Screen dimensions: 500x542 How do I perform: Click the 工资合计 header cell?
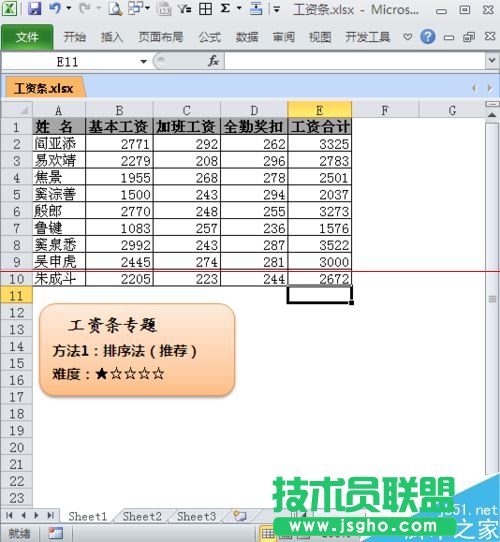point(320,127)
